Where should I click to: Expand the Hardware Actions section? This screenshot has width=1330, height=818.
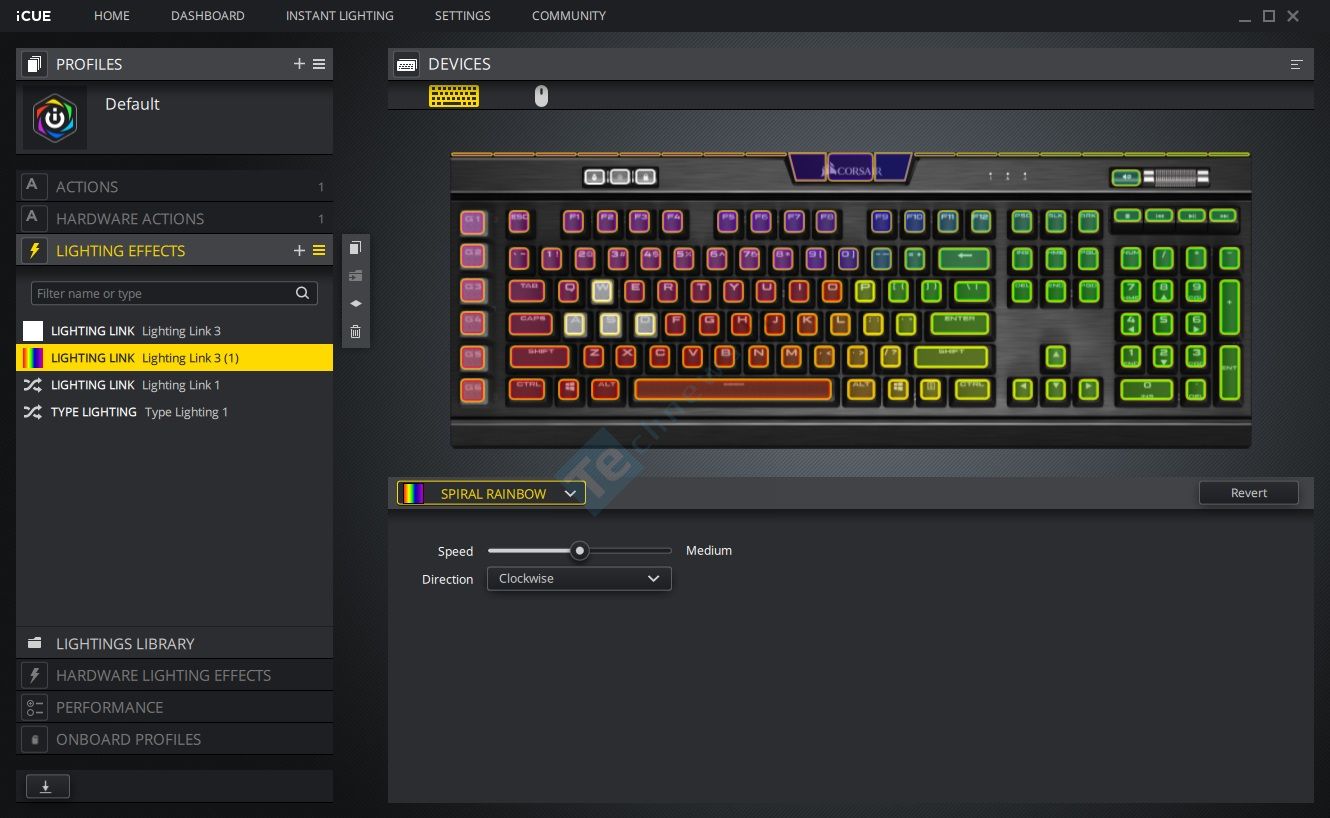coord(174,219)
